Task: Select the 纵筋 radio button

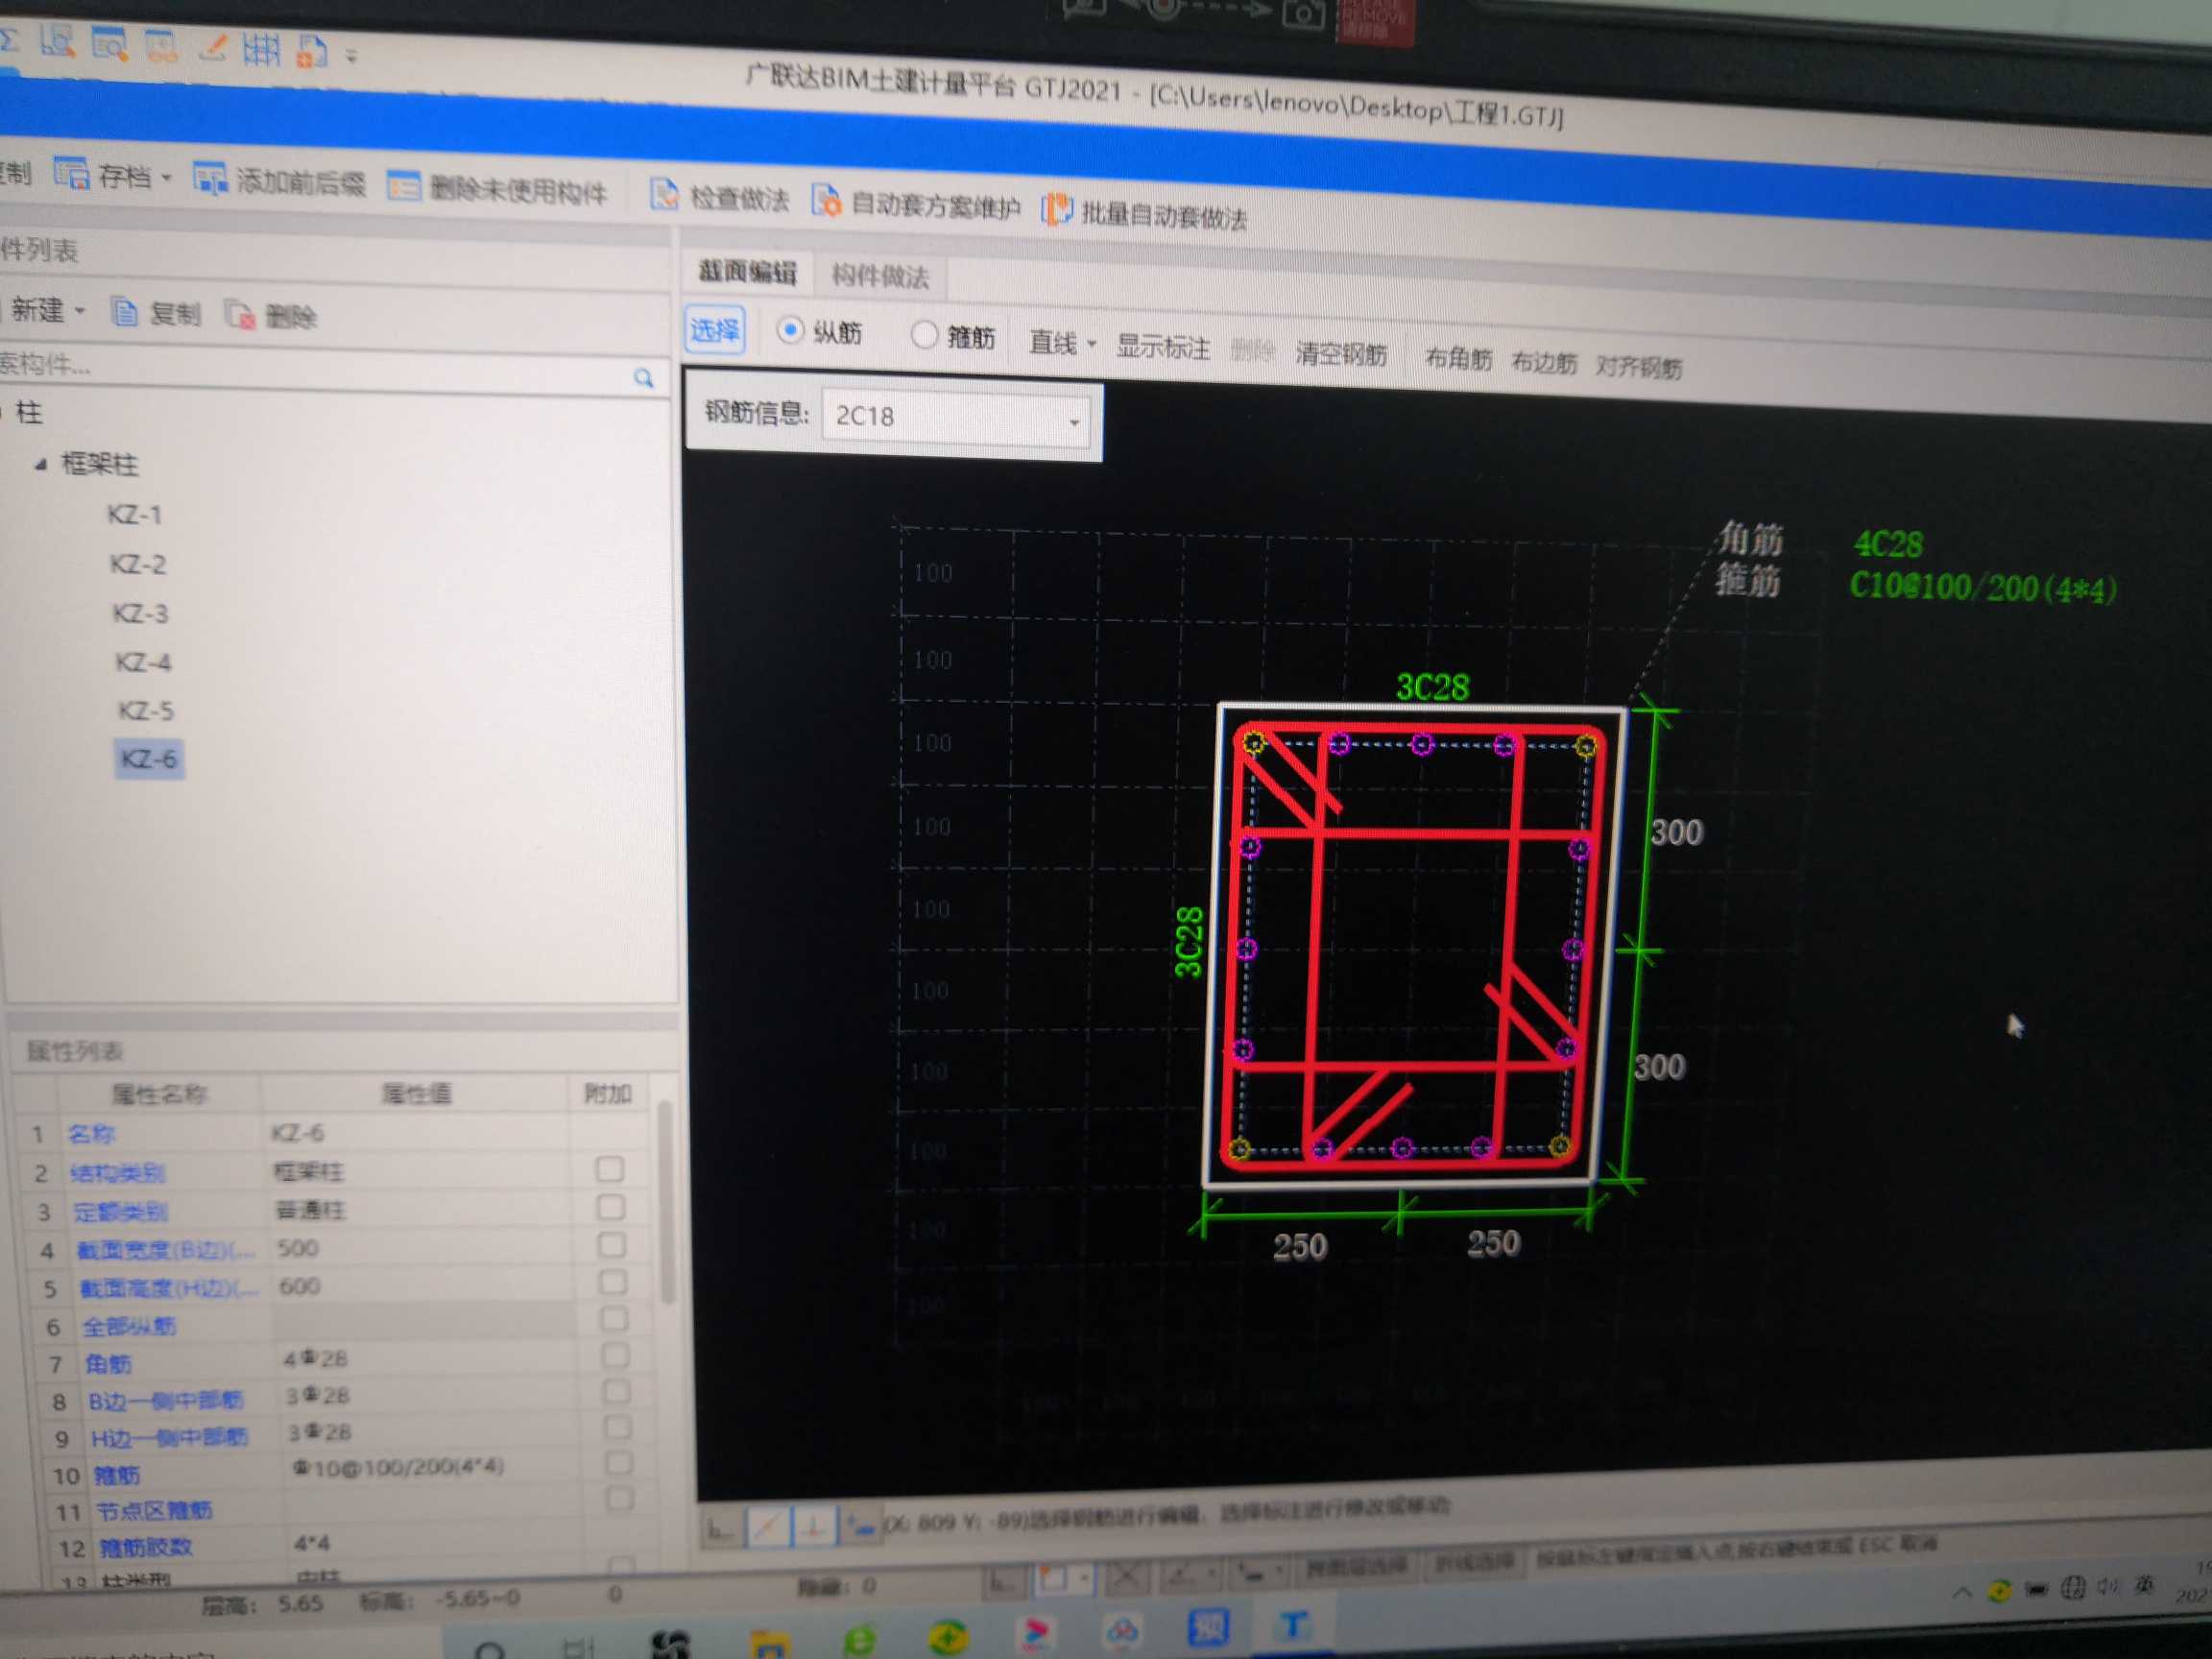Action: coord(790,330)
